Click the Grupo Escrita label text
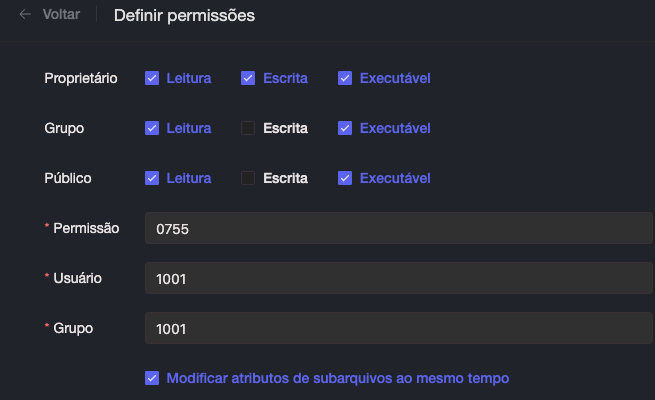This screenshot has width=655, height=400. (285, 128)
